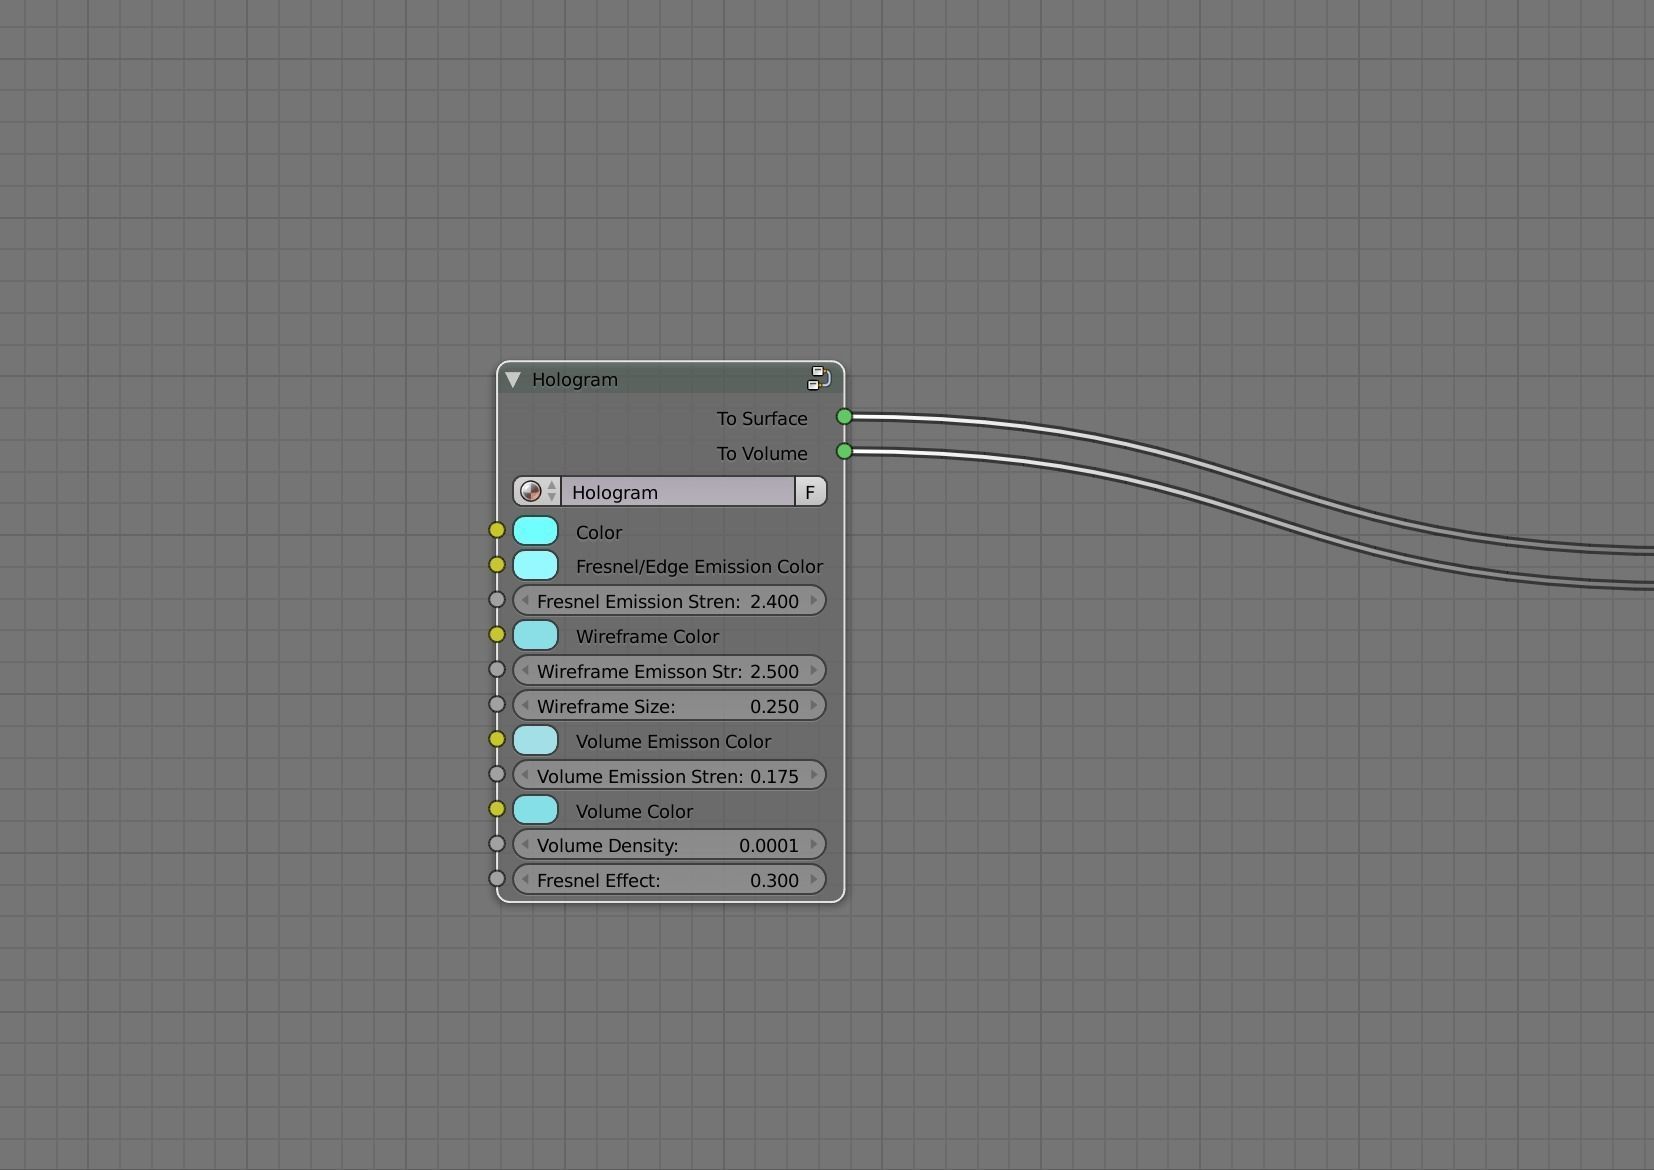Click Volume Color input socket
1654x1170 pixels.
tap(497, 809)
